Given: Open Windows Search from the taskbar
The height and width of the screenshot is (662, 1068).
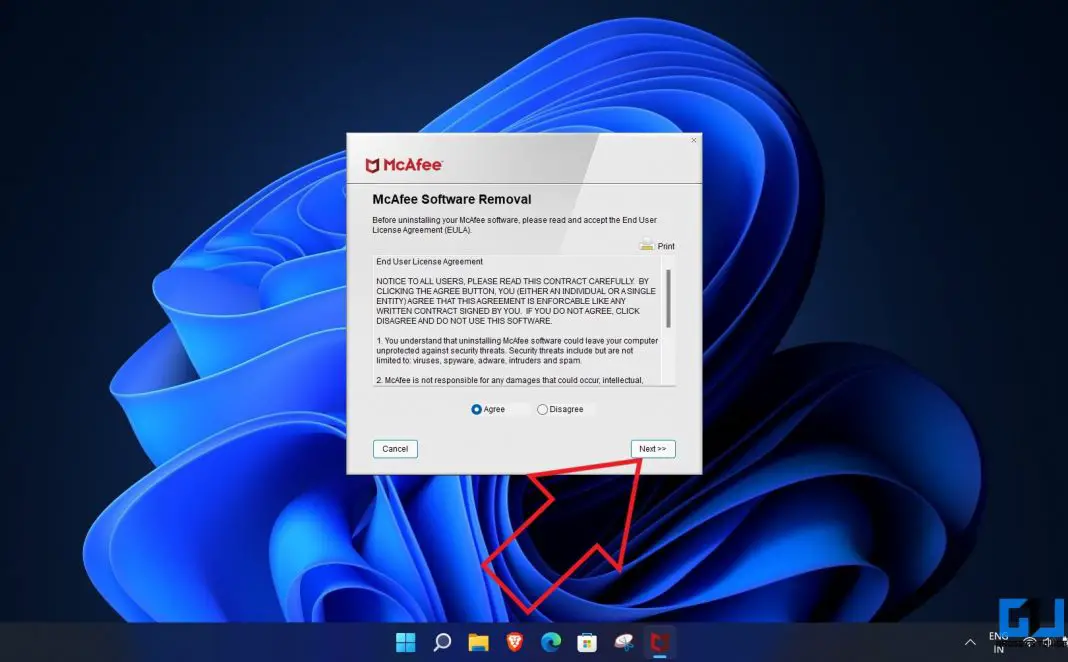Looking at the screenshot, I should (442, 642).
